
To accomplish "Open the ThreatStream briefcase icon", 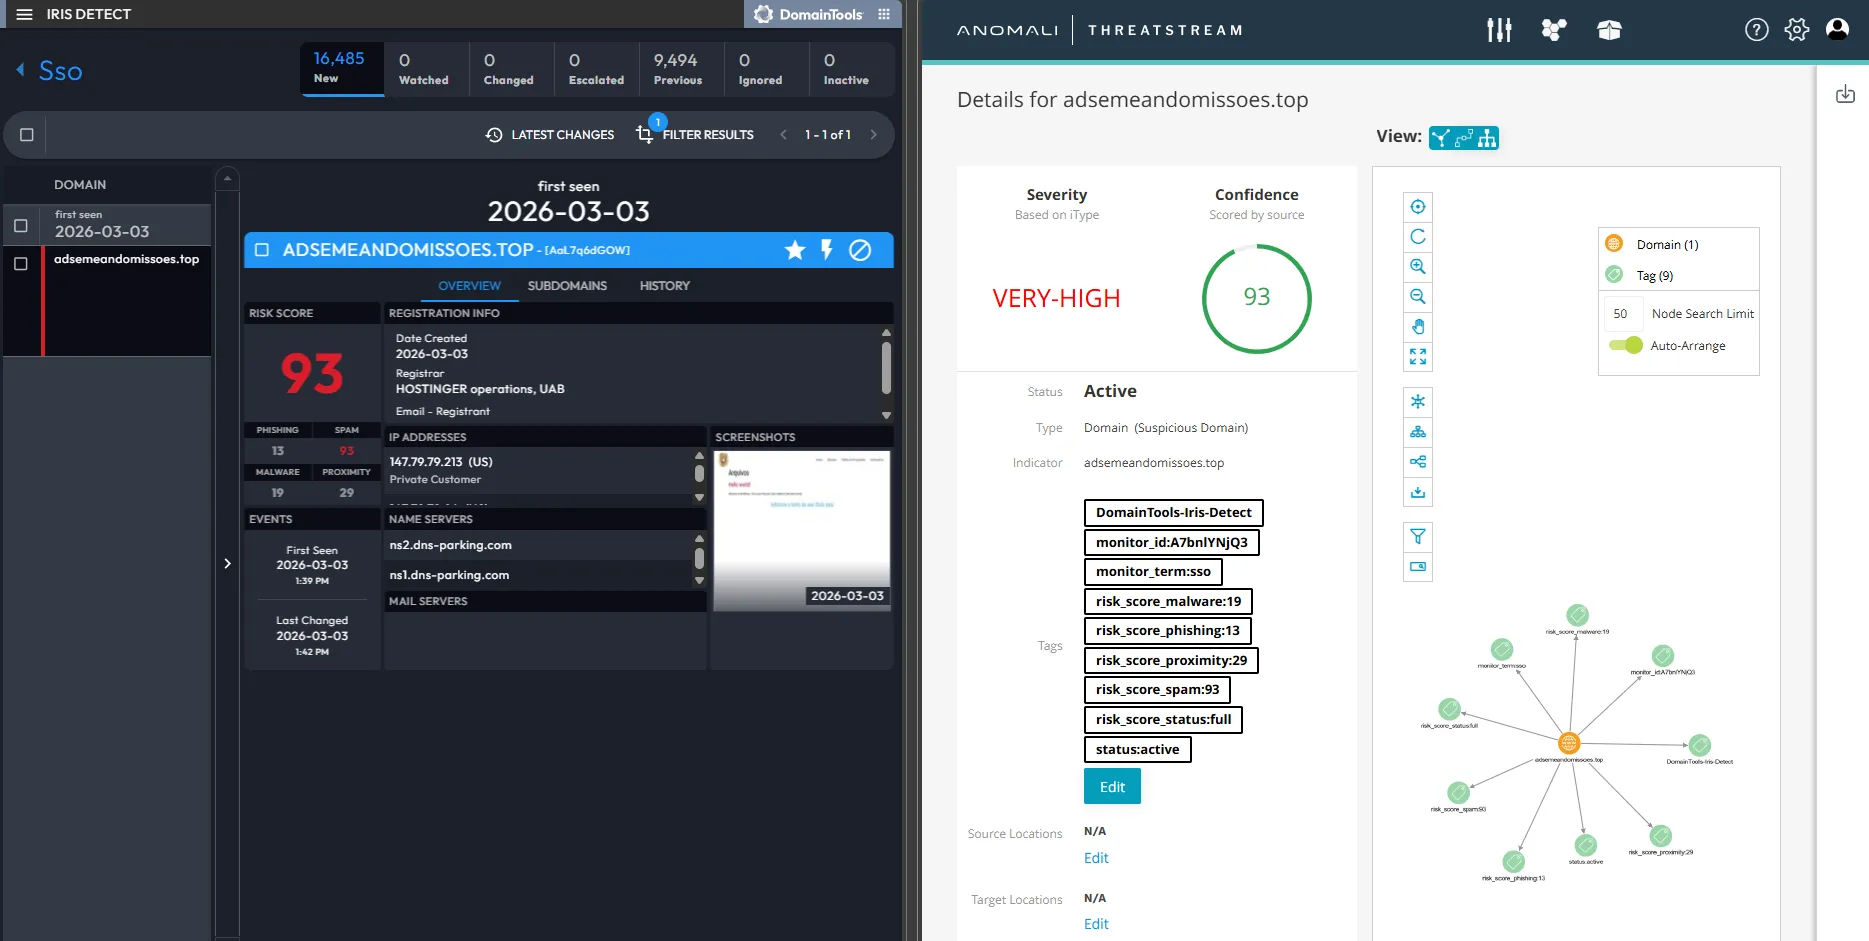I will (x=1609, y=30).
